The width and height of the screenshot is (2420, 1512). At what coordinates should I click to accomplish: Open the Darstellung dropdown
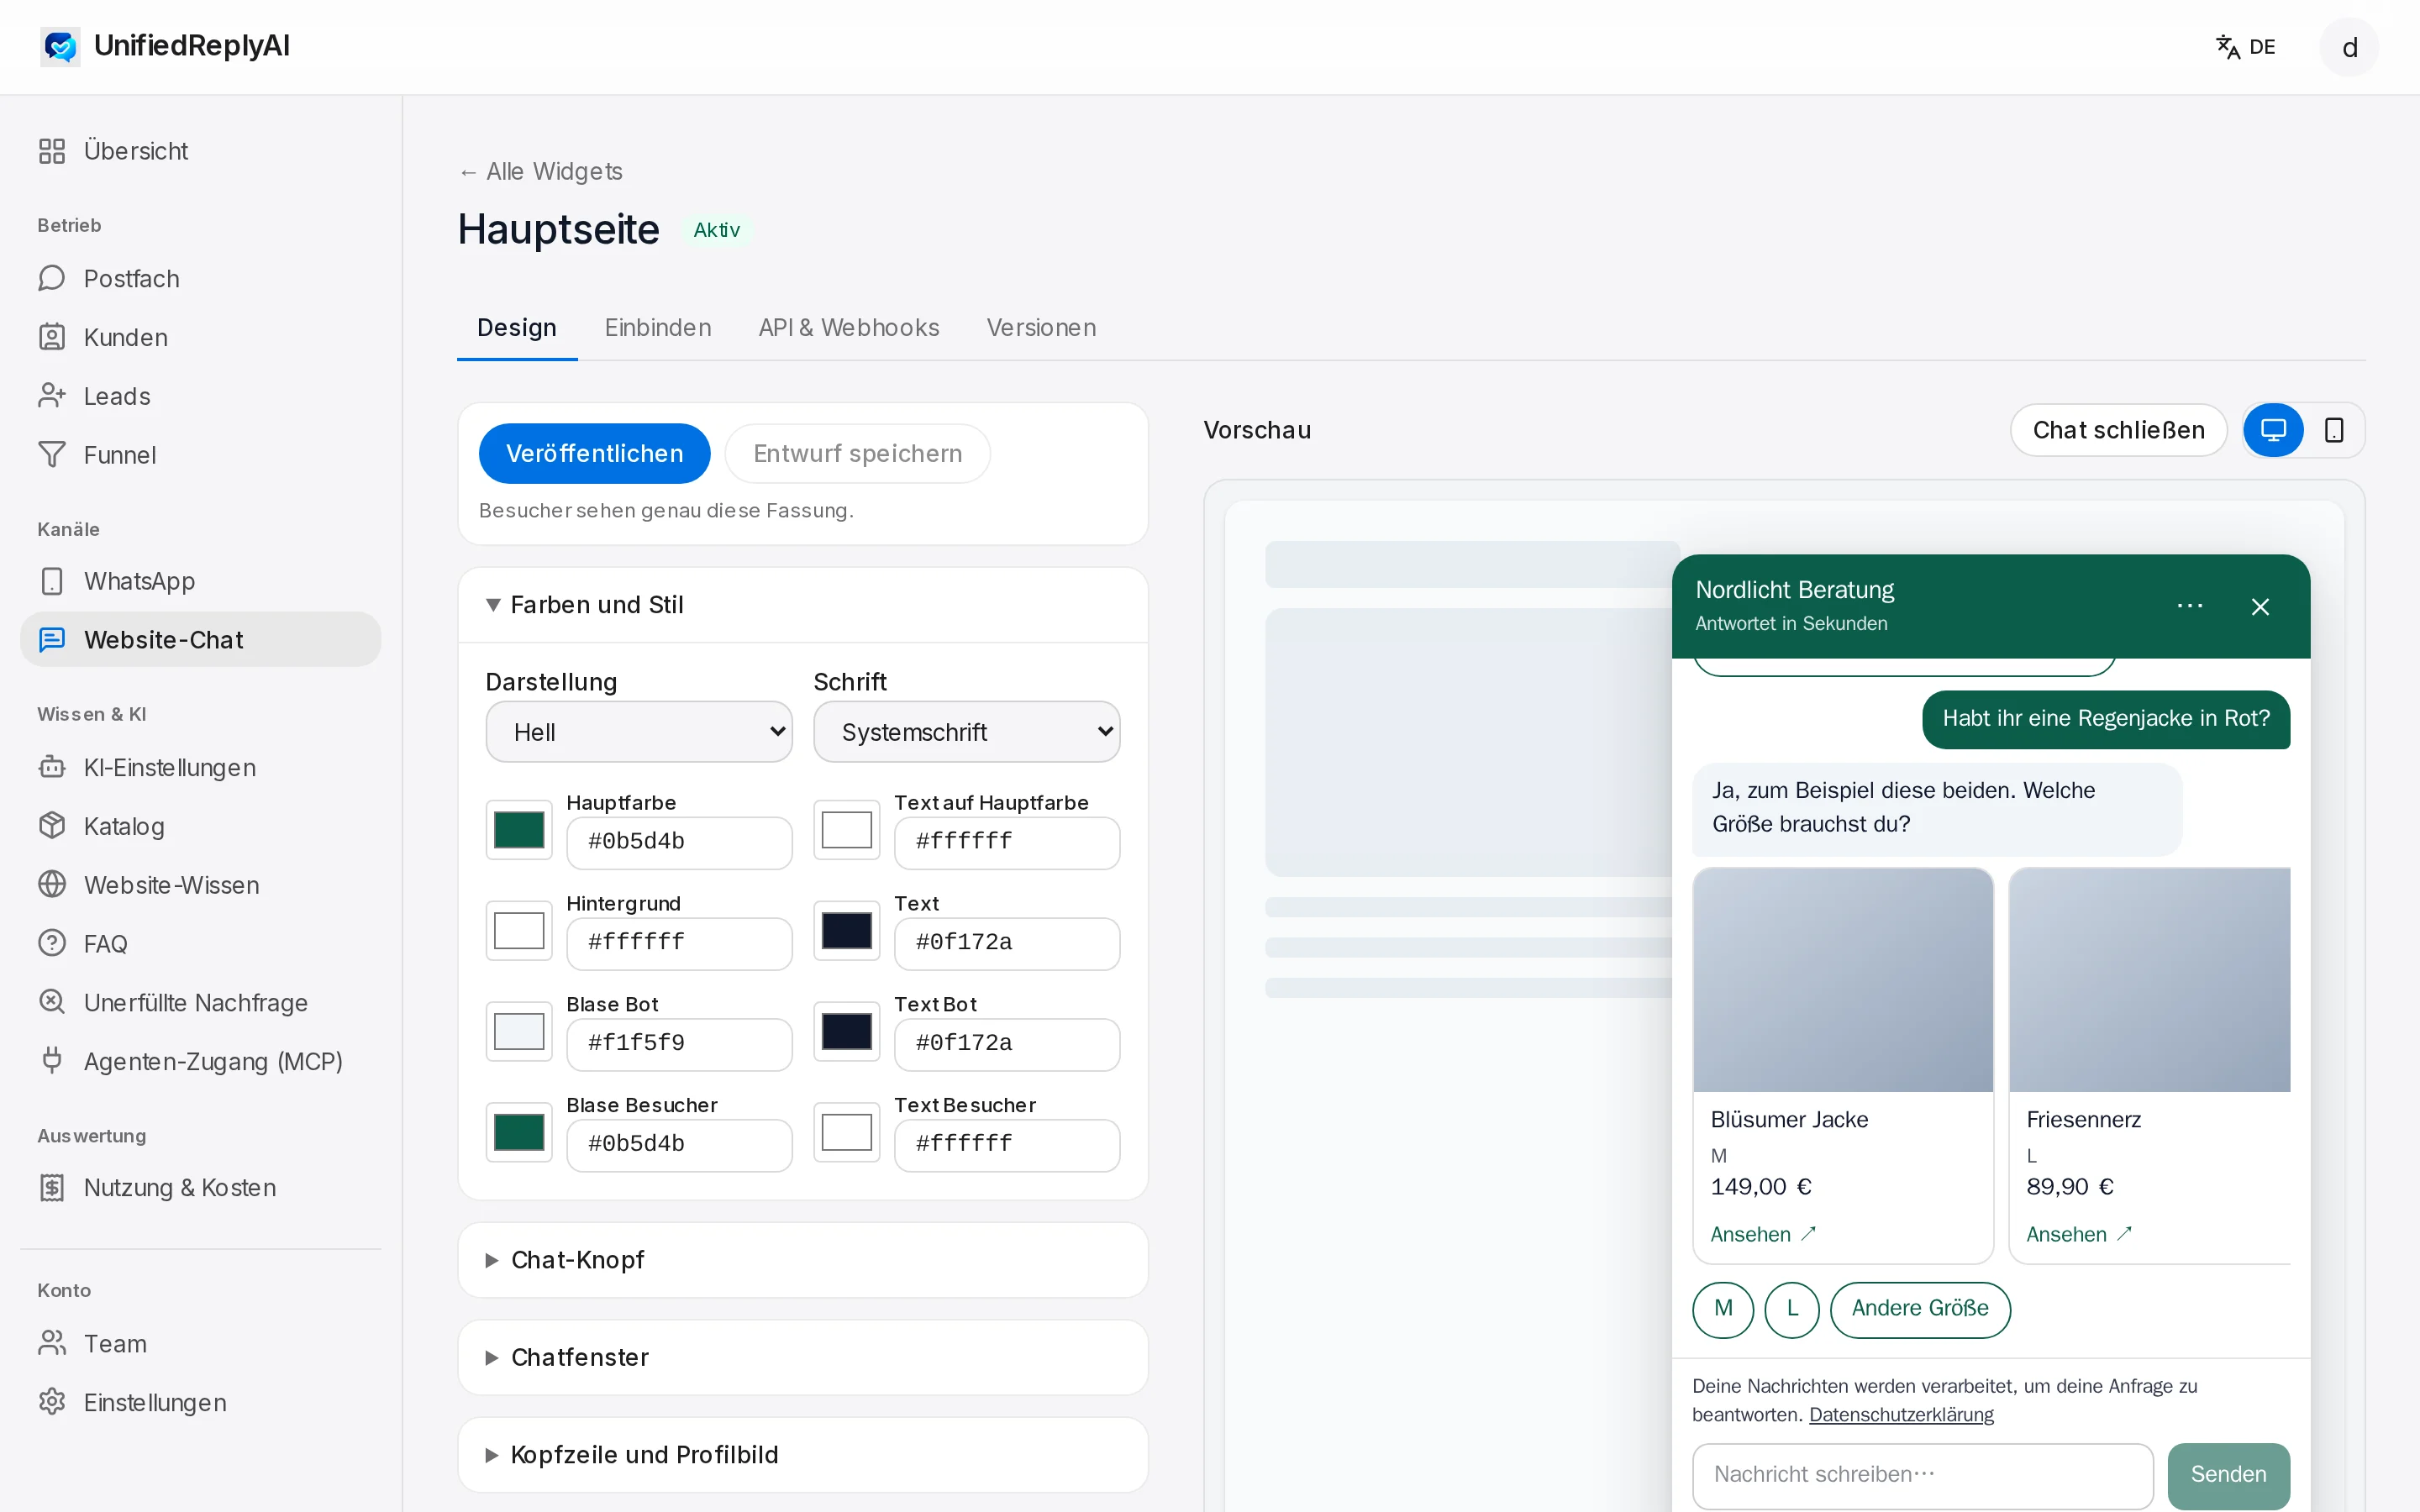coord(639,732)
